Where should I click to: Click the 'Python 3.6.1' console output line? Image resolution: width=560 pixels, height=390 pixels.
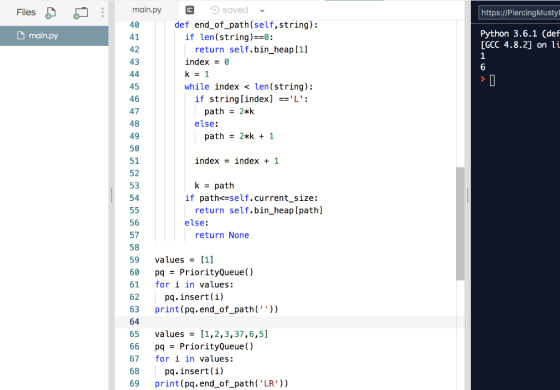(520, 34)
